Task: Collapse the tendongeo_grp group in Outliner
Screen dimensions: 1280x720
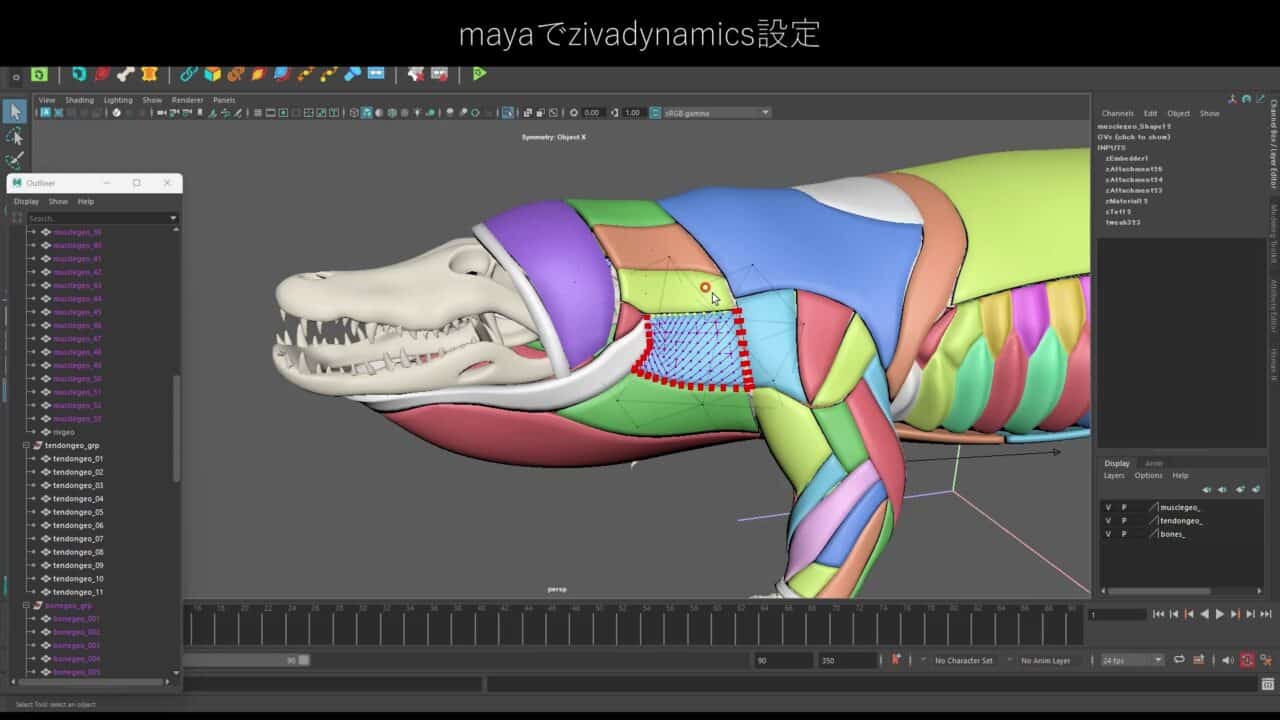Action: coord(27,445)
